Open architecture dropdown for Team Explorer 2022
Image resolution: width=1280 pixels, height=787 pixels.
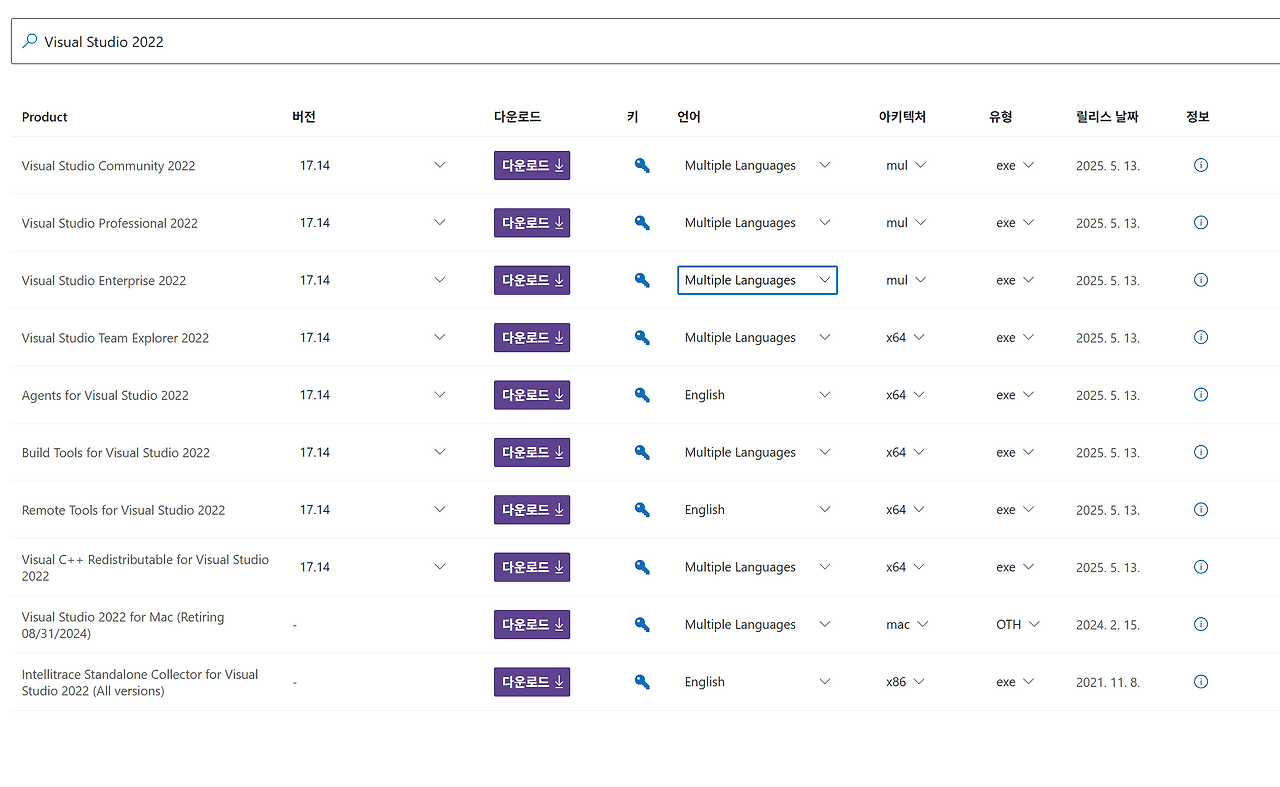[x=905, y=338]
